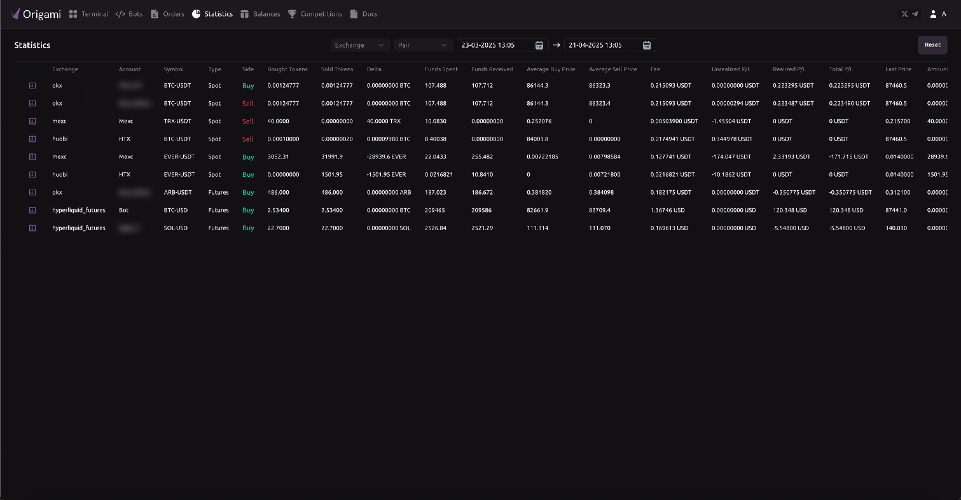Go to the Bots section

pyautogui.click(x=129, y=14)
